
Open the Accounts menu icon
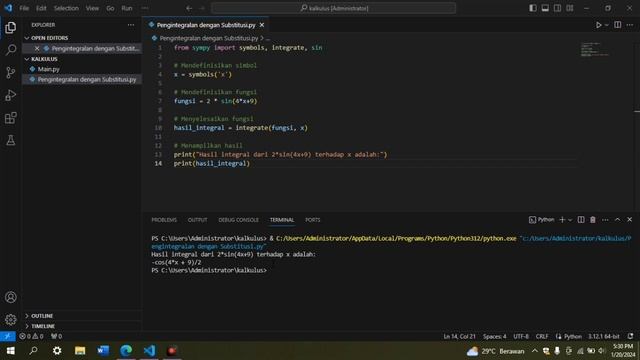coord(11,297)
